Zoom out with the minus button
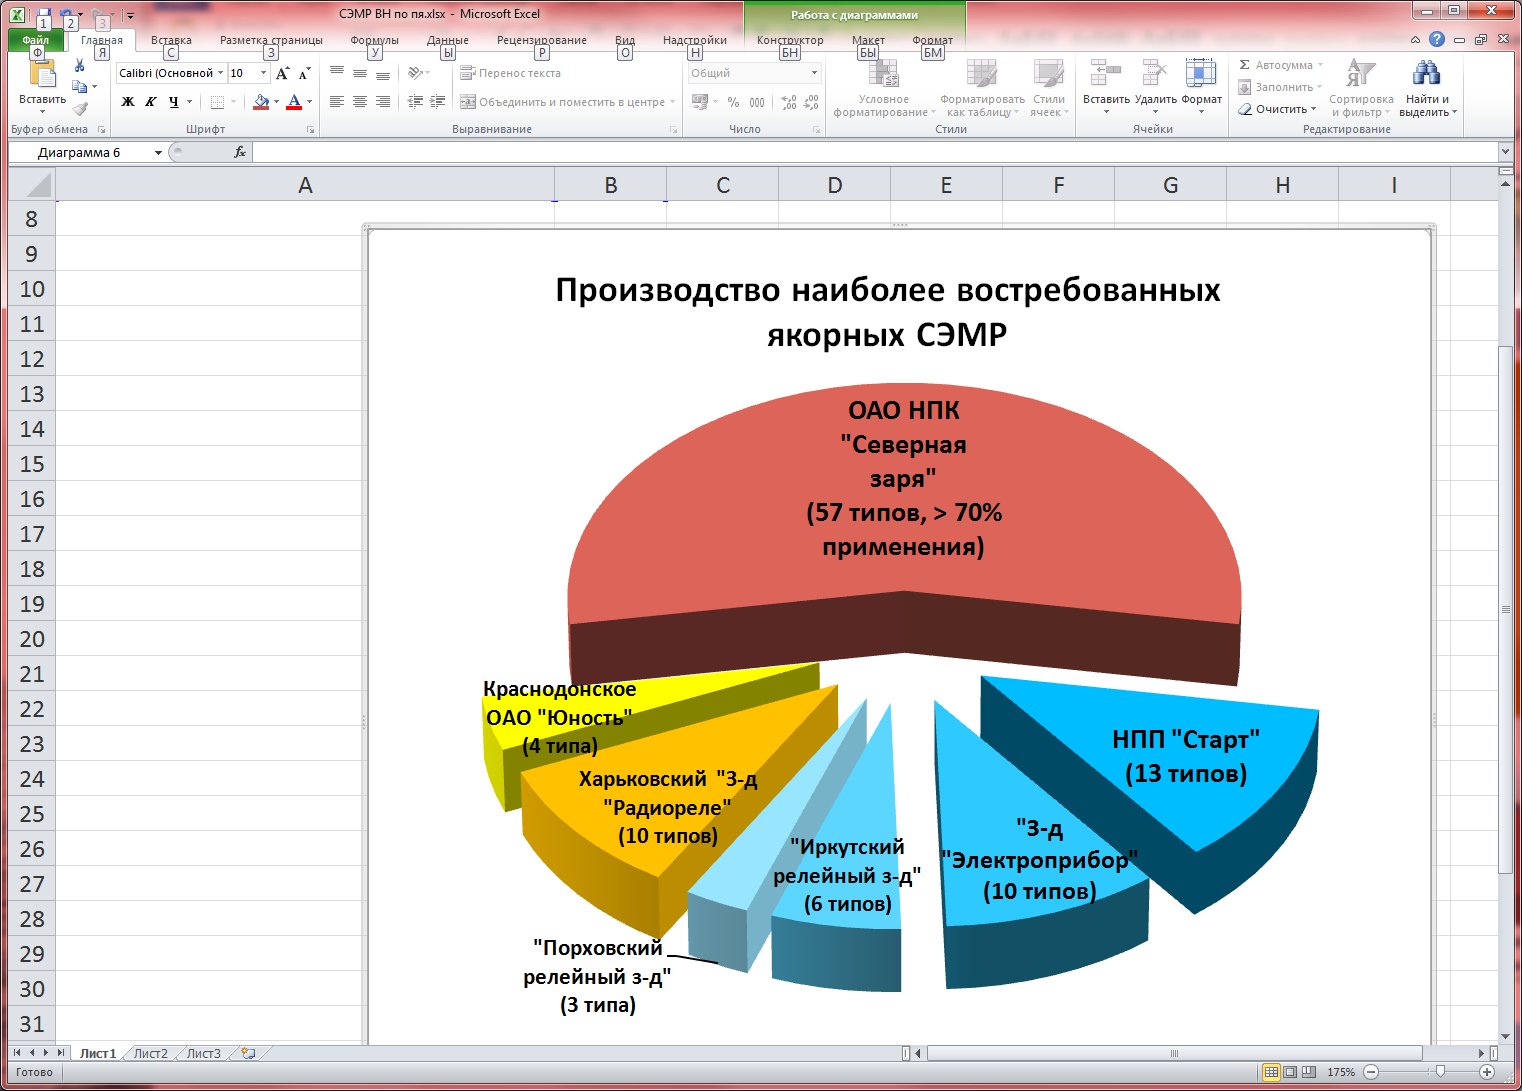The height and width of the screenshot is (1091, 1522). pyautogui.click(x=1372, y=1072)
